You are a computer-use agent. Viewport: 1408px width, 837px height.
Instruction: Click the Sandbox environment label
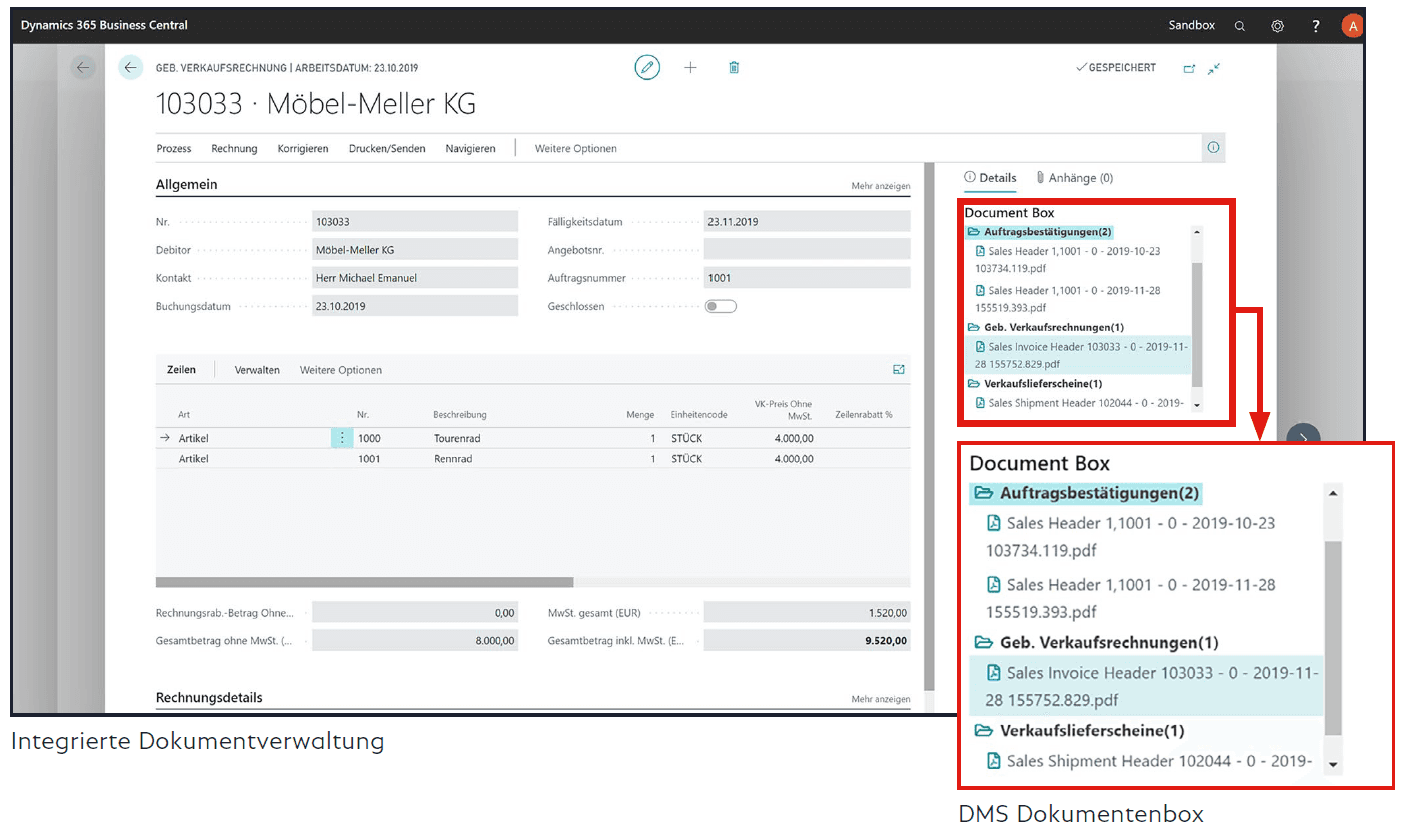(x=1191, y=25)
